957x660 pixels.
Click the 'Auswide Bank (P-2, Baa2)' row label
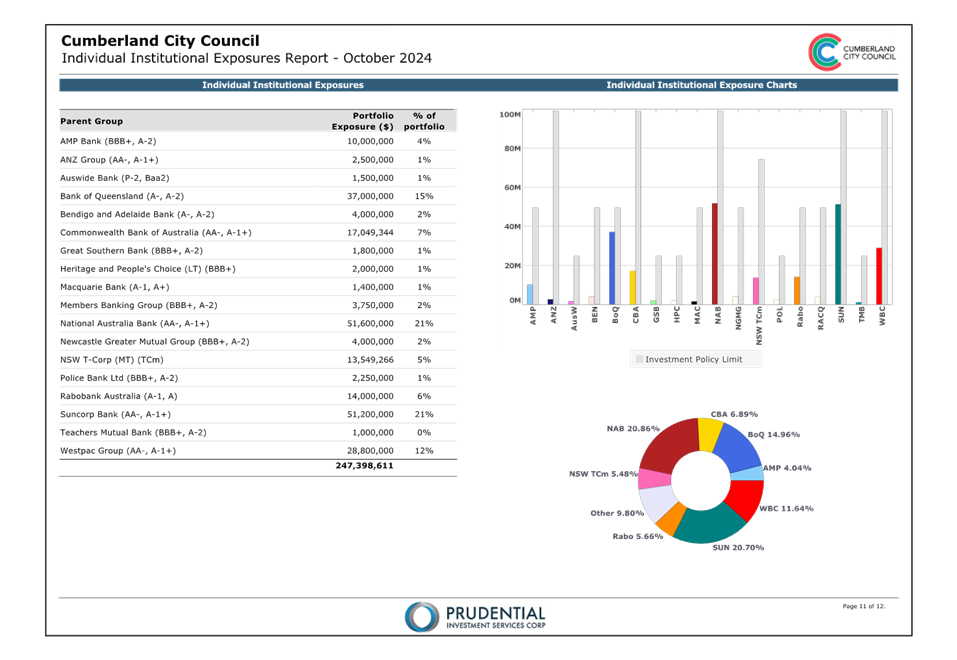coord(115,178)
